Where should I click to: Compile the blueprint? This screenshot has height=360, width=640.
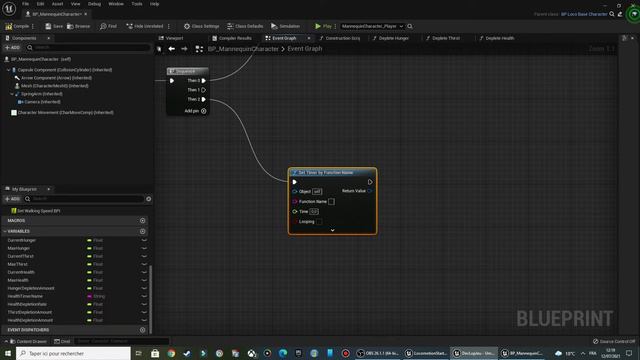[x=17, y=26]
